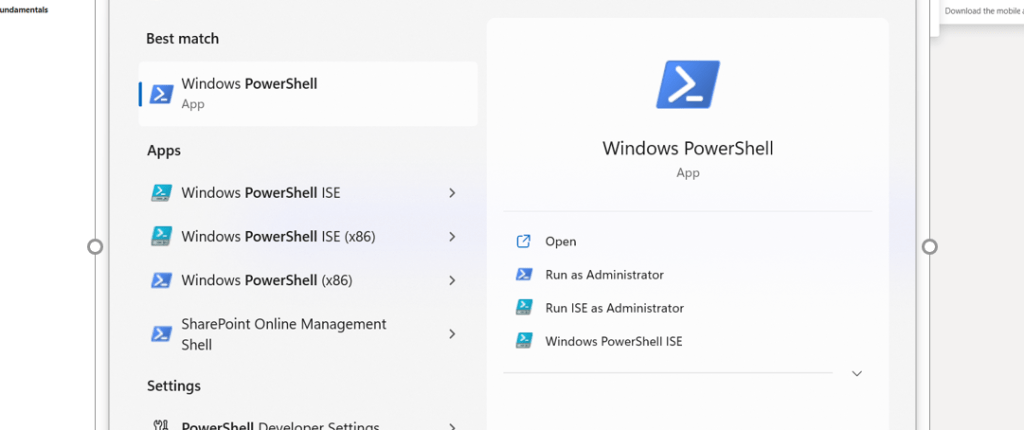Screen dimensions: 1024x430
Task: Click the left circular resize handle of image
Action: [x=96, y=246]
